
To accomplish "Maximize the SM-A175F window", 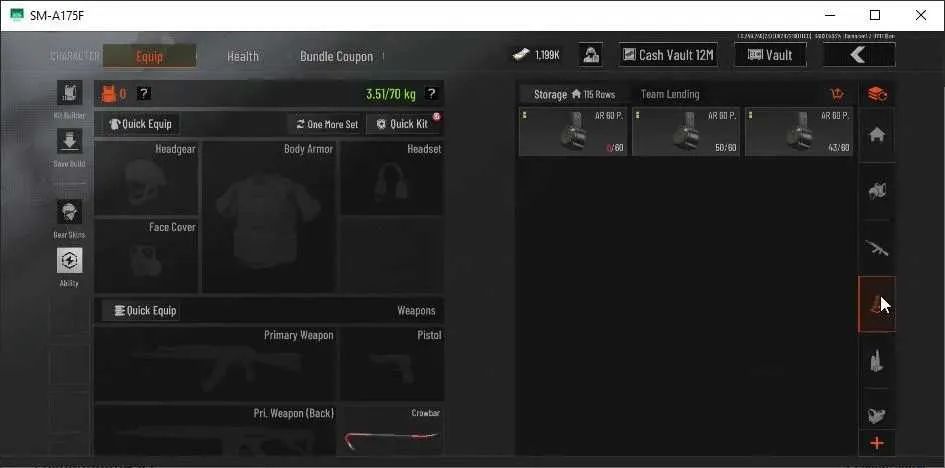I will pyautogui.click(x=875, y=15).
